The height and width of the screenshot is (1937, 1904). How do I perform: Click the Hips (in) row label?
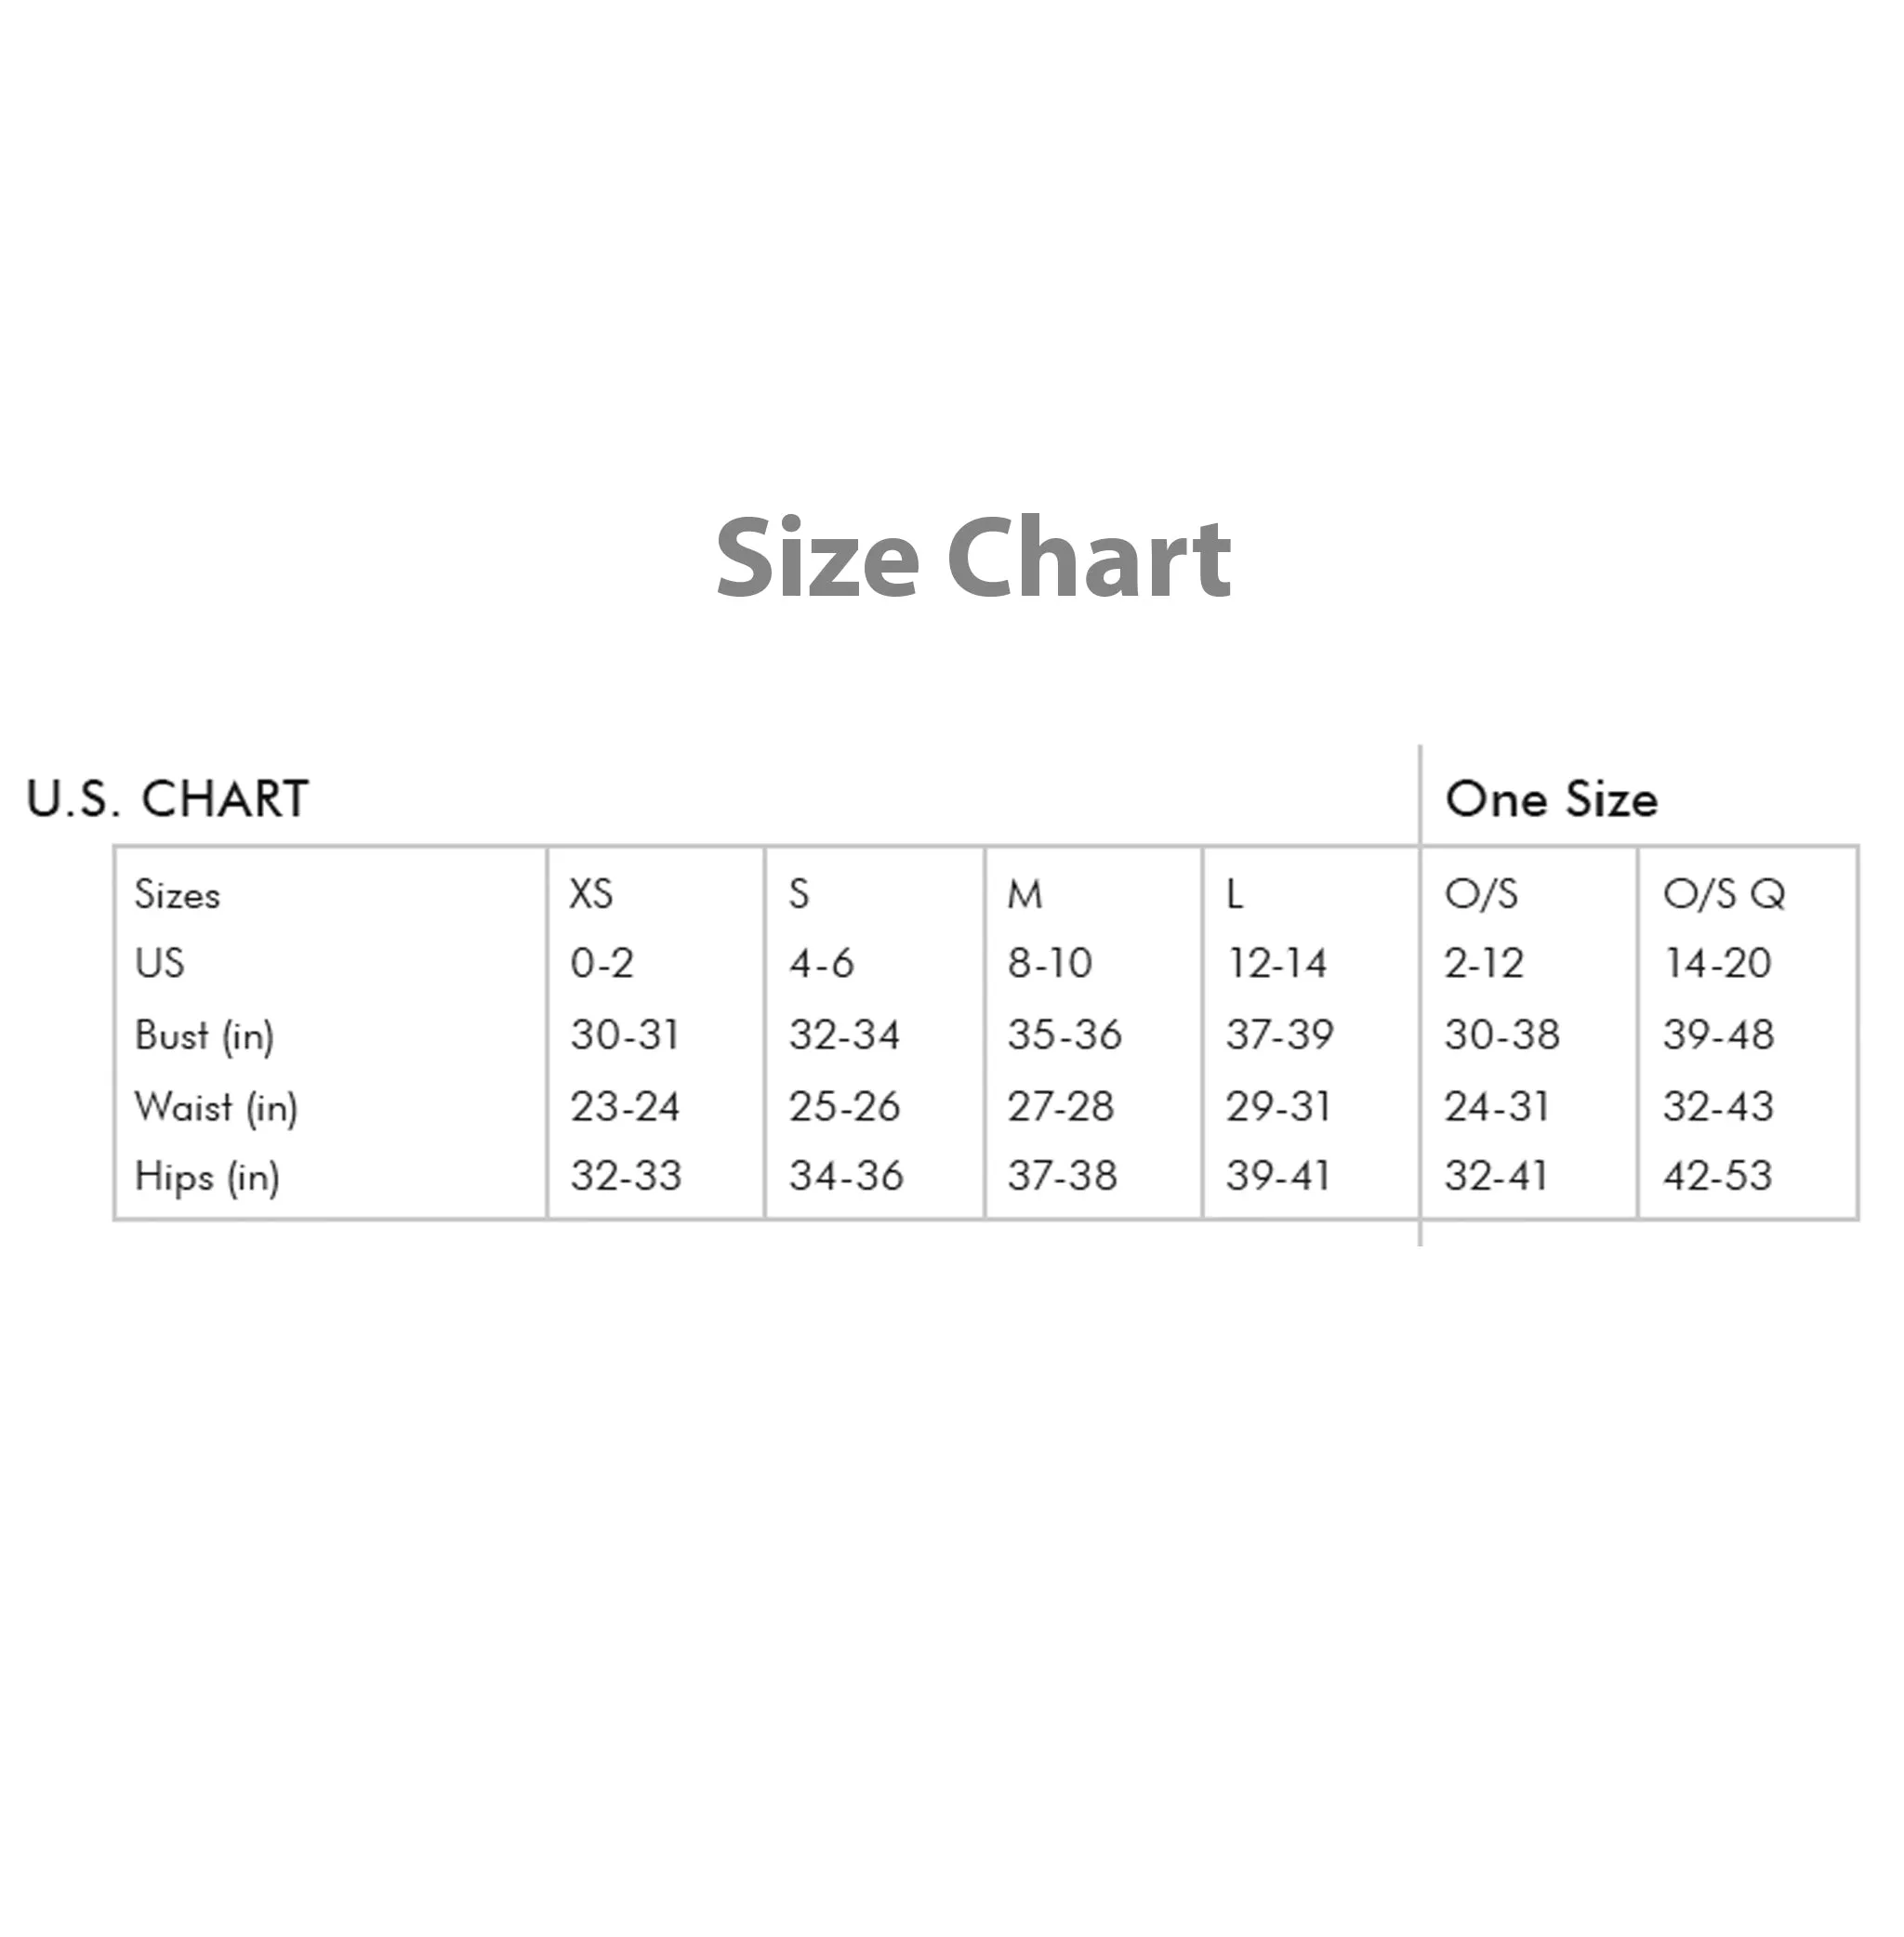(207, 1177)
